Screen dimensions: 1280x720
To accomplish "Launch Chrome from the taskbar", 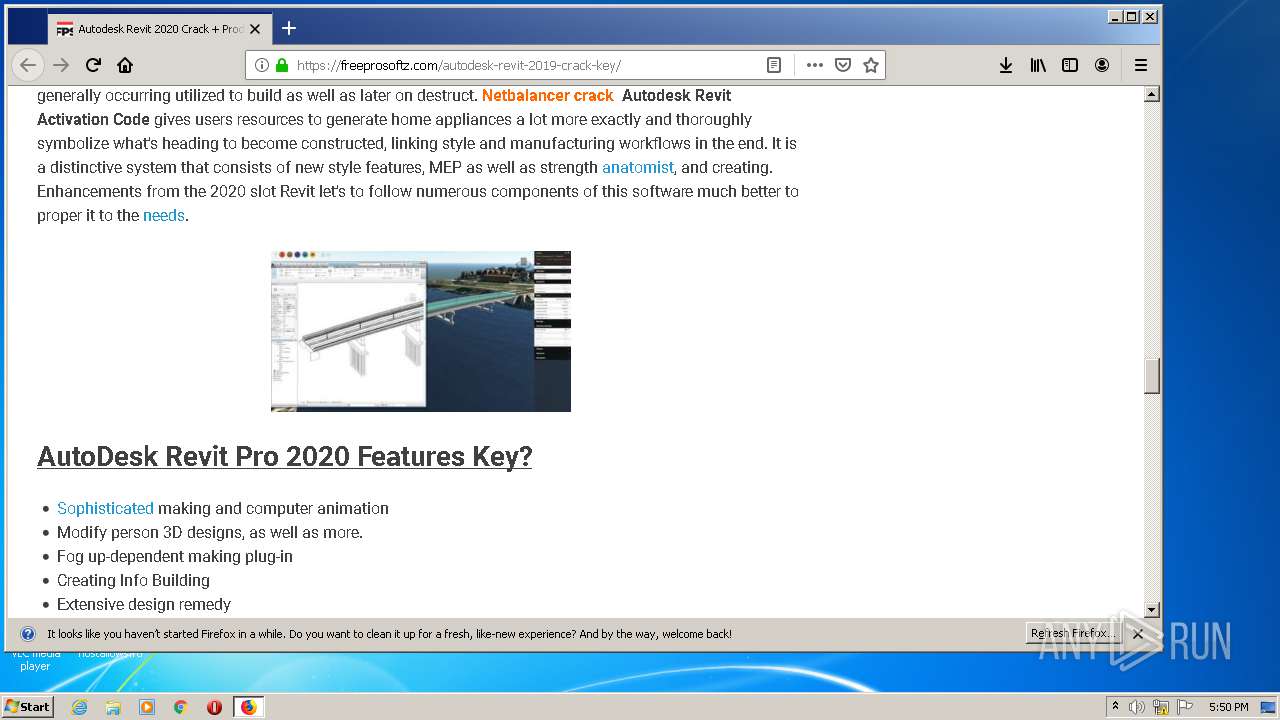I will [180, 707].
